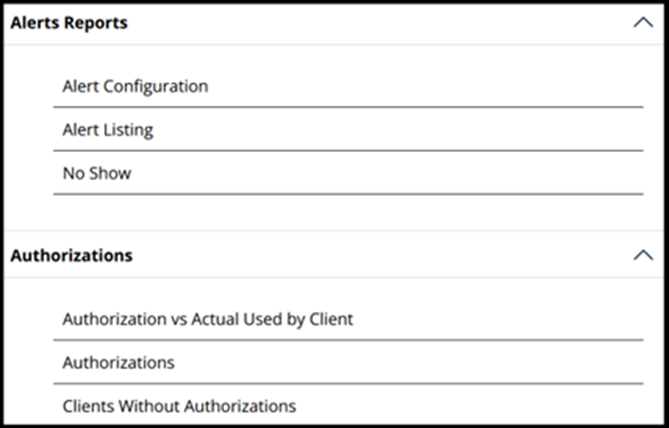The height and width of the screenshot is (428, 669).
Task: Collapse the Alerts Reports section chevron
Action: 643,22
